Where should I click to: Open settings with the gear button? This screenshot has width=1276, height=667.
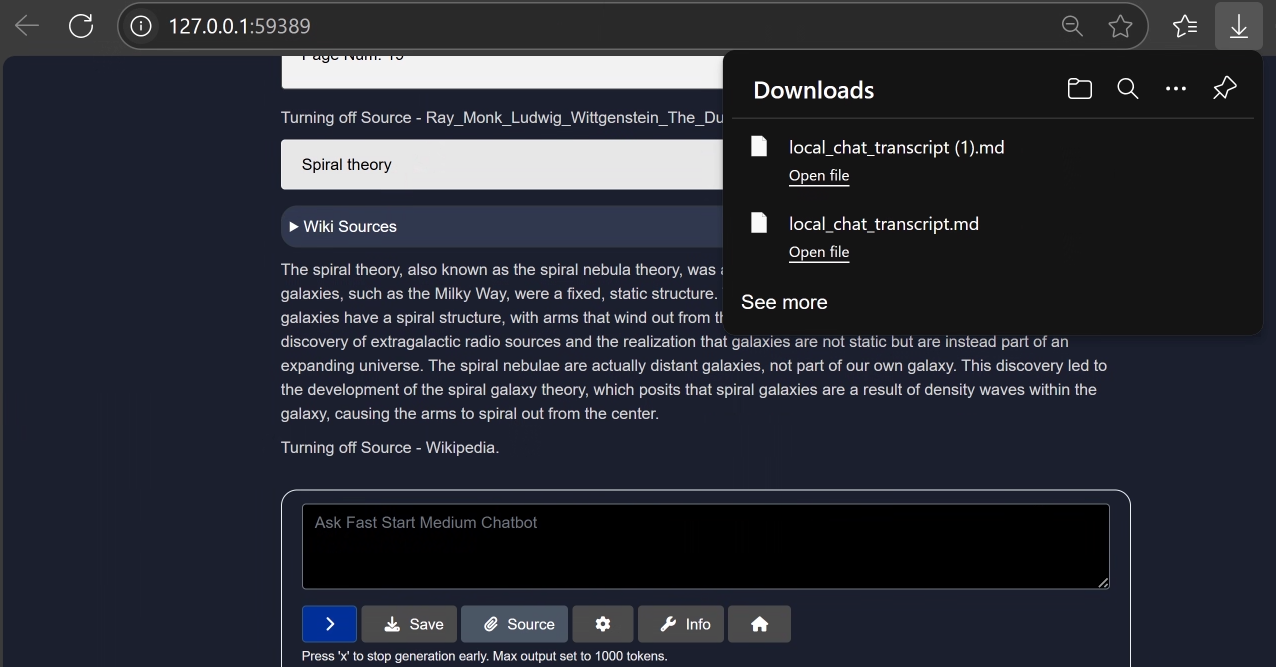(x=602, y=624)
